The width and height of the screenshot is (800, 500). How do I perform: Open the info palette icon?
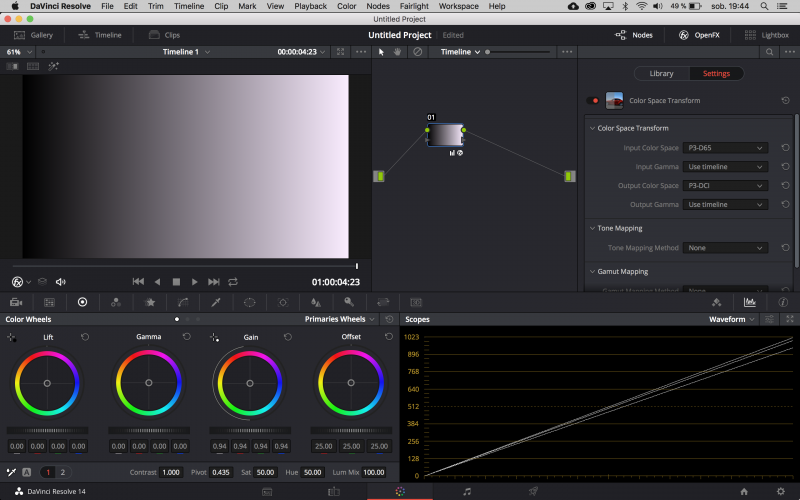point(783,303)
